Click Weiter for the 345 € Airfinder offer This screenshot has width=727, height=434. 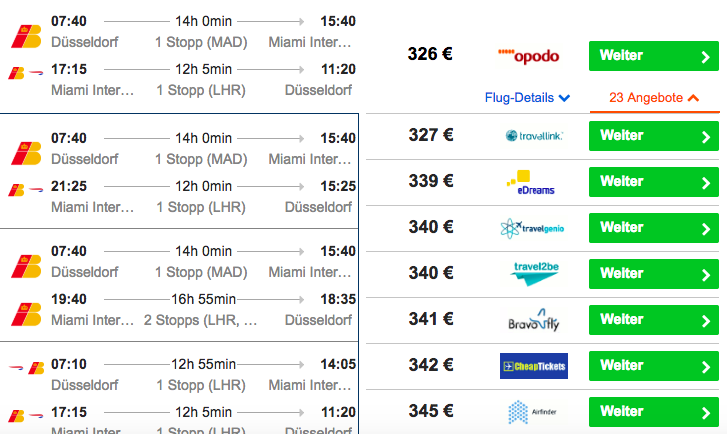click(x=654, y=412)
